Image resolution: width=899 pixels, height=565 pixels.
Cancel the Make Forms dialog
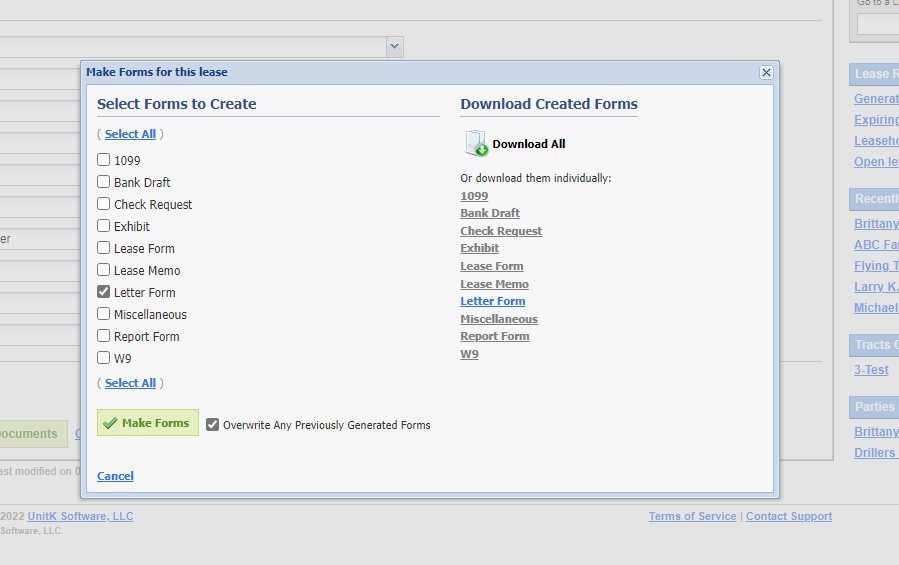(x=115, y=476)
